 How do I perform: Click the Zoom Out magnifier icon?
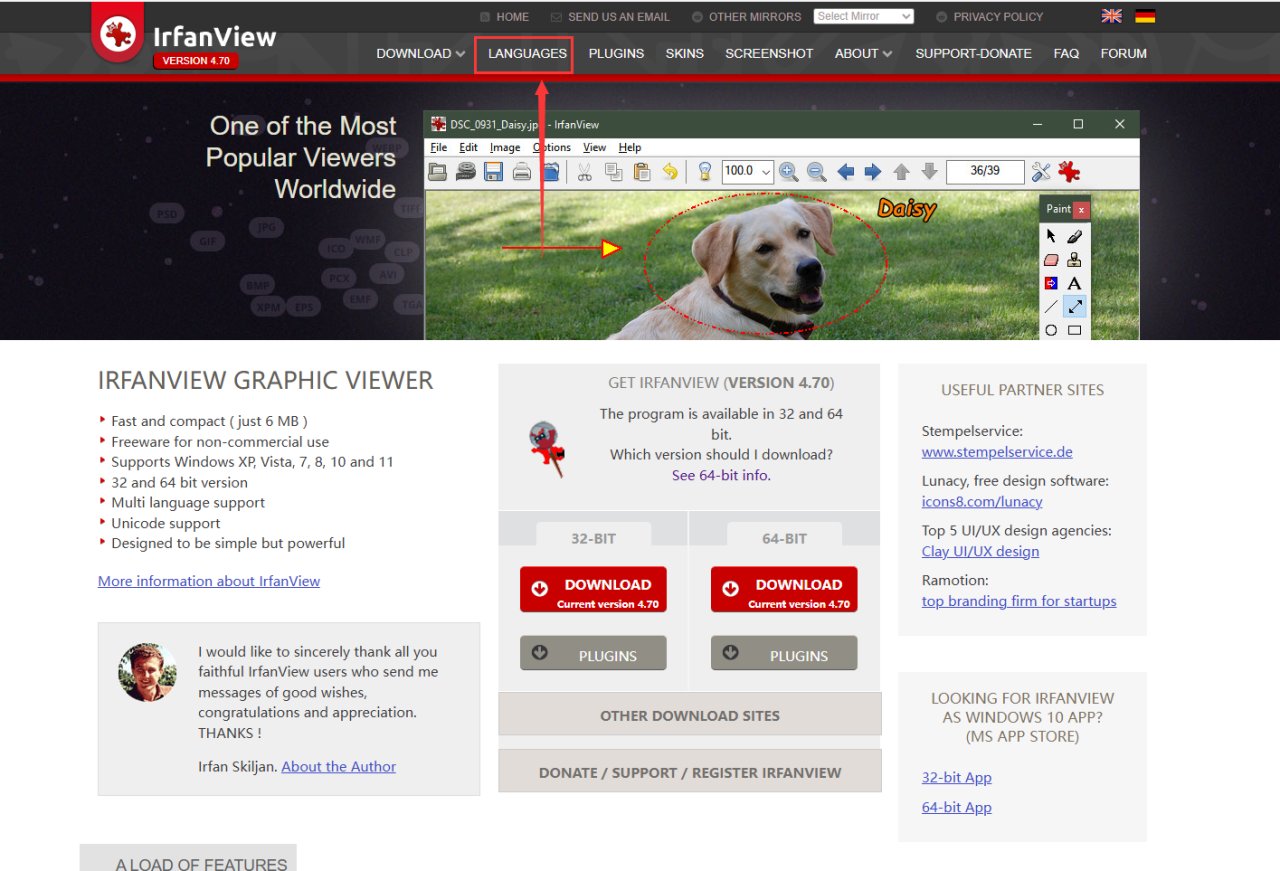[817, 171]
